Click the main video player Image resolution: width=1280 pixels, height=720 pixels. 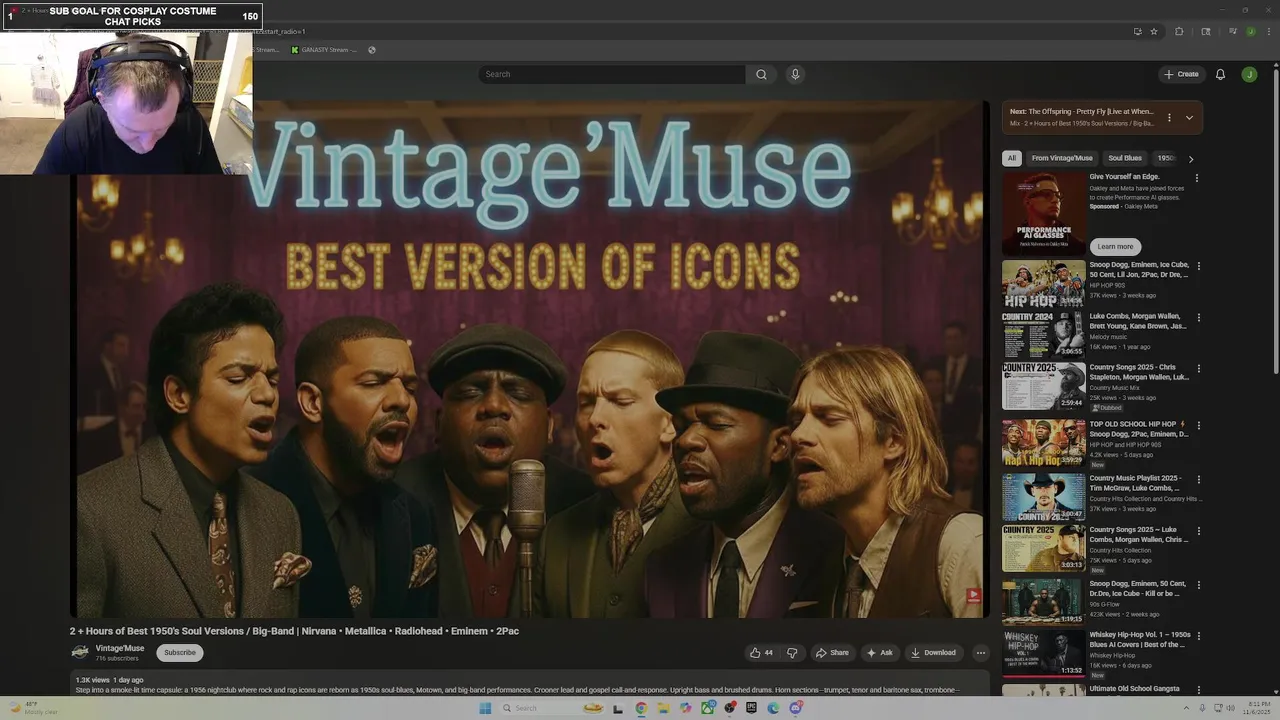[x=530, y=360]
